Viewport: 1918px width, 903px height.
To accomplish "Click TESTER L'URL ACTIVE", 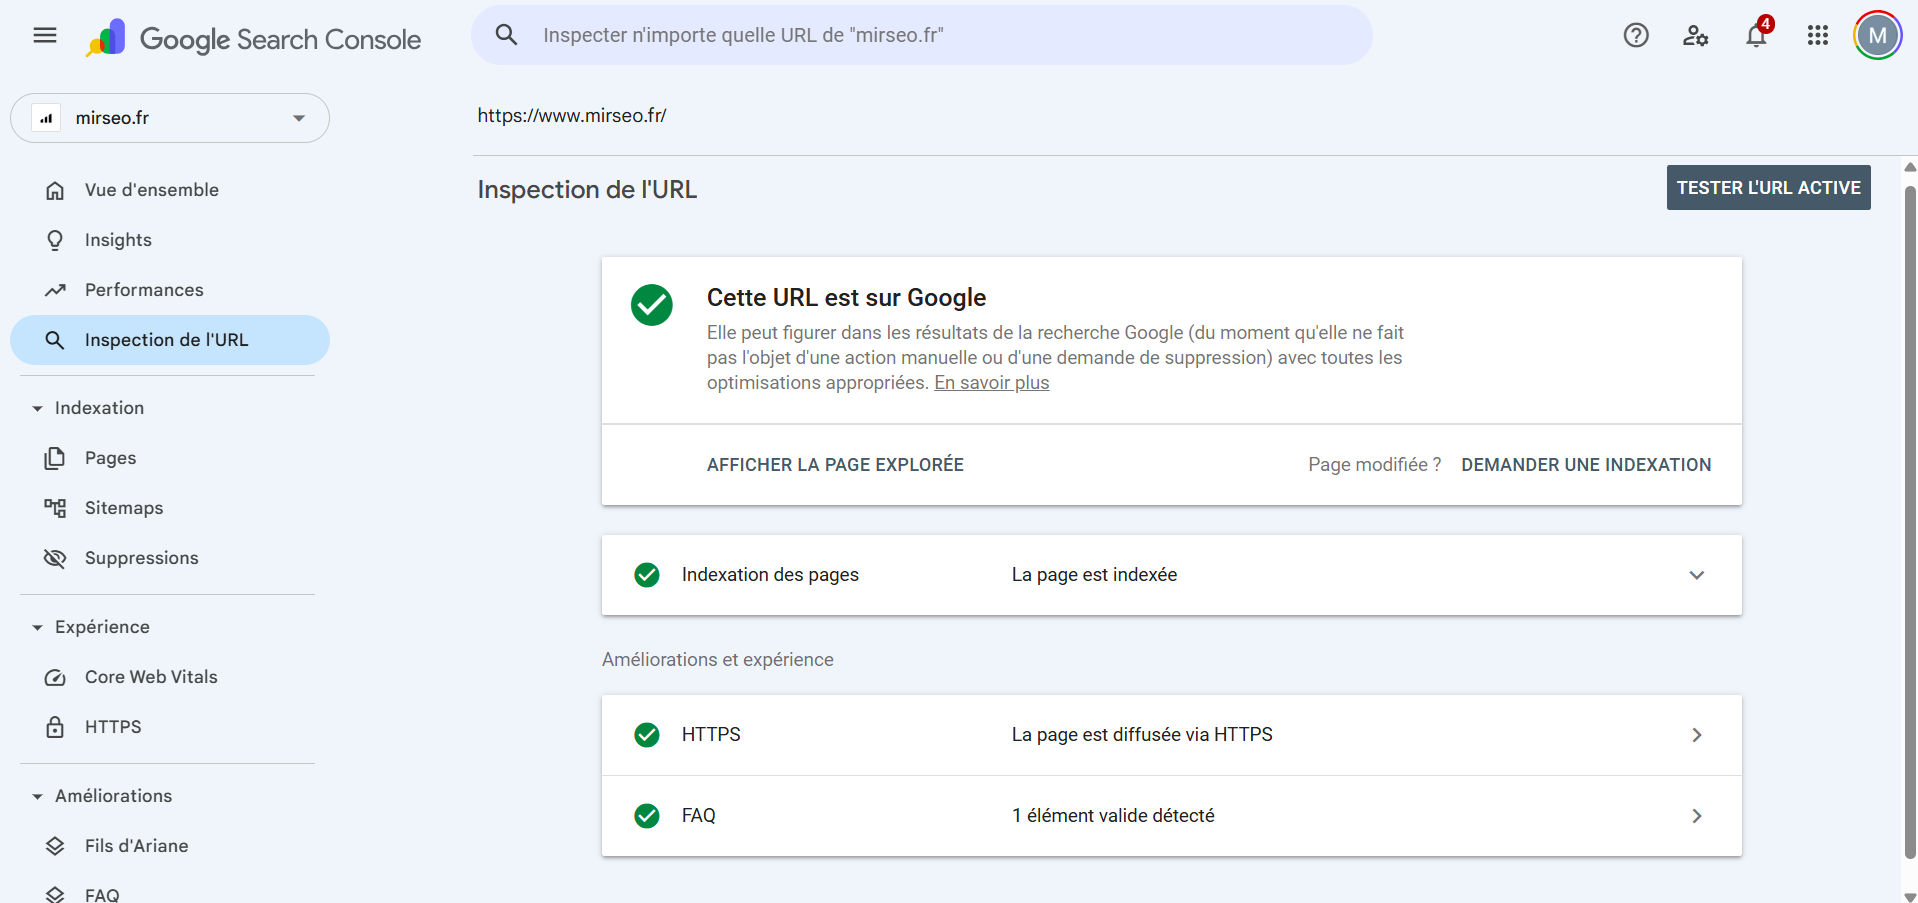I will coord(1768,187).
